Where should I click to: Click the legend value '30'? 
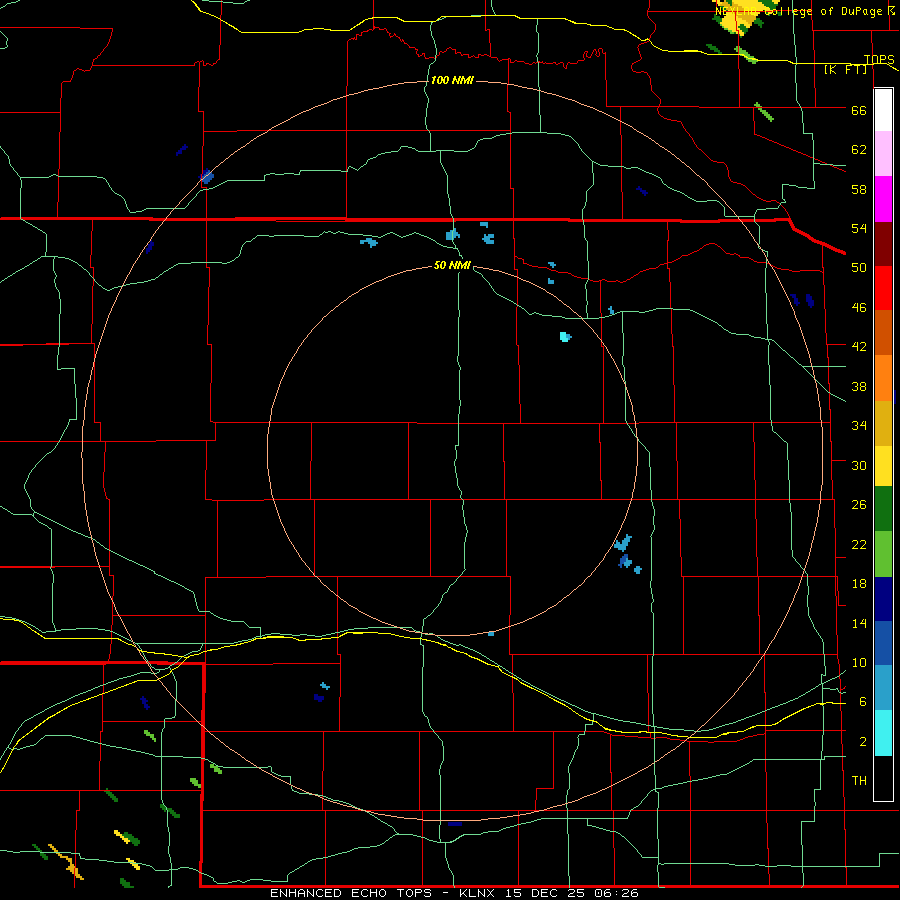pyautogui.click(x=859, y=465)
